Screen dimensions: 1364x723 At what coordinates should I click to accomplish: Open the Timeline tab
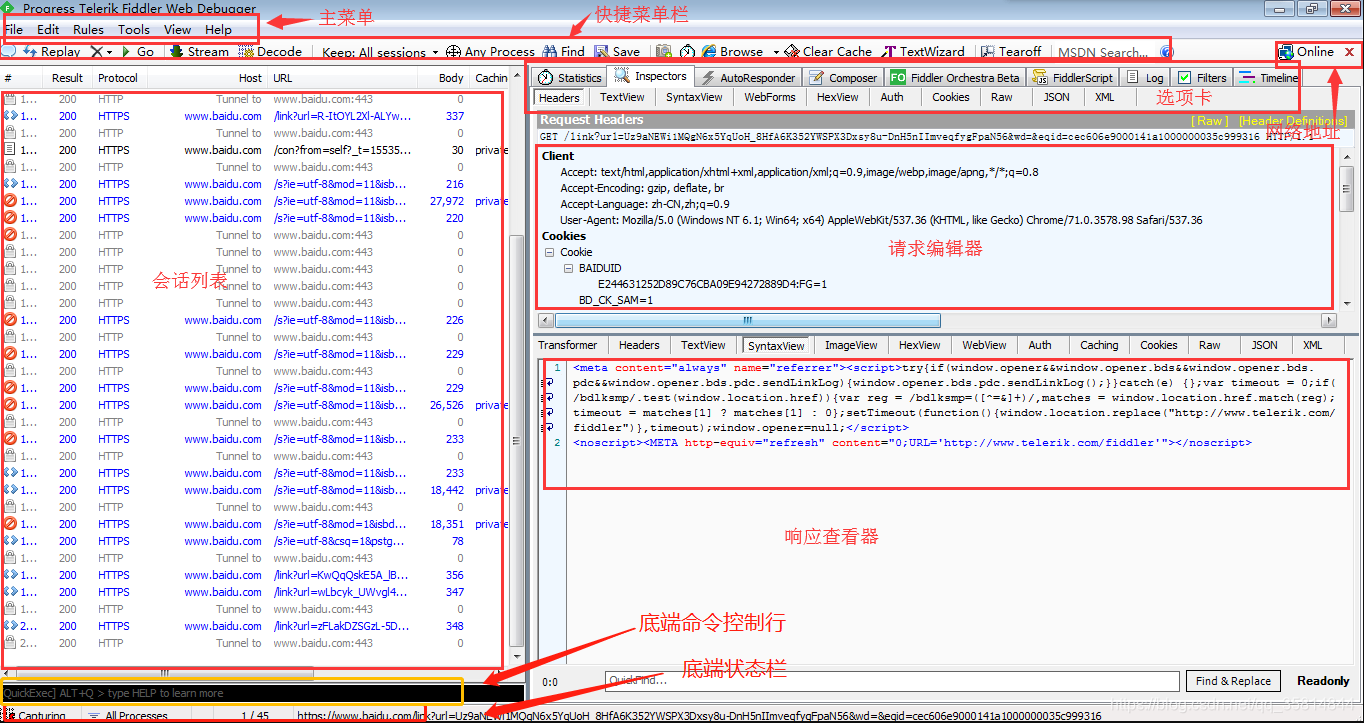(1268, 77)
